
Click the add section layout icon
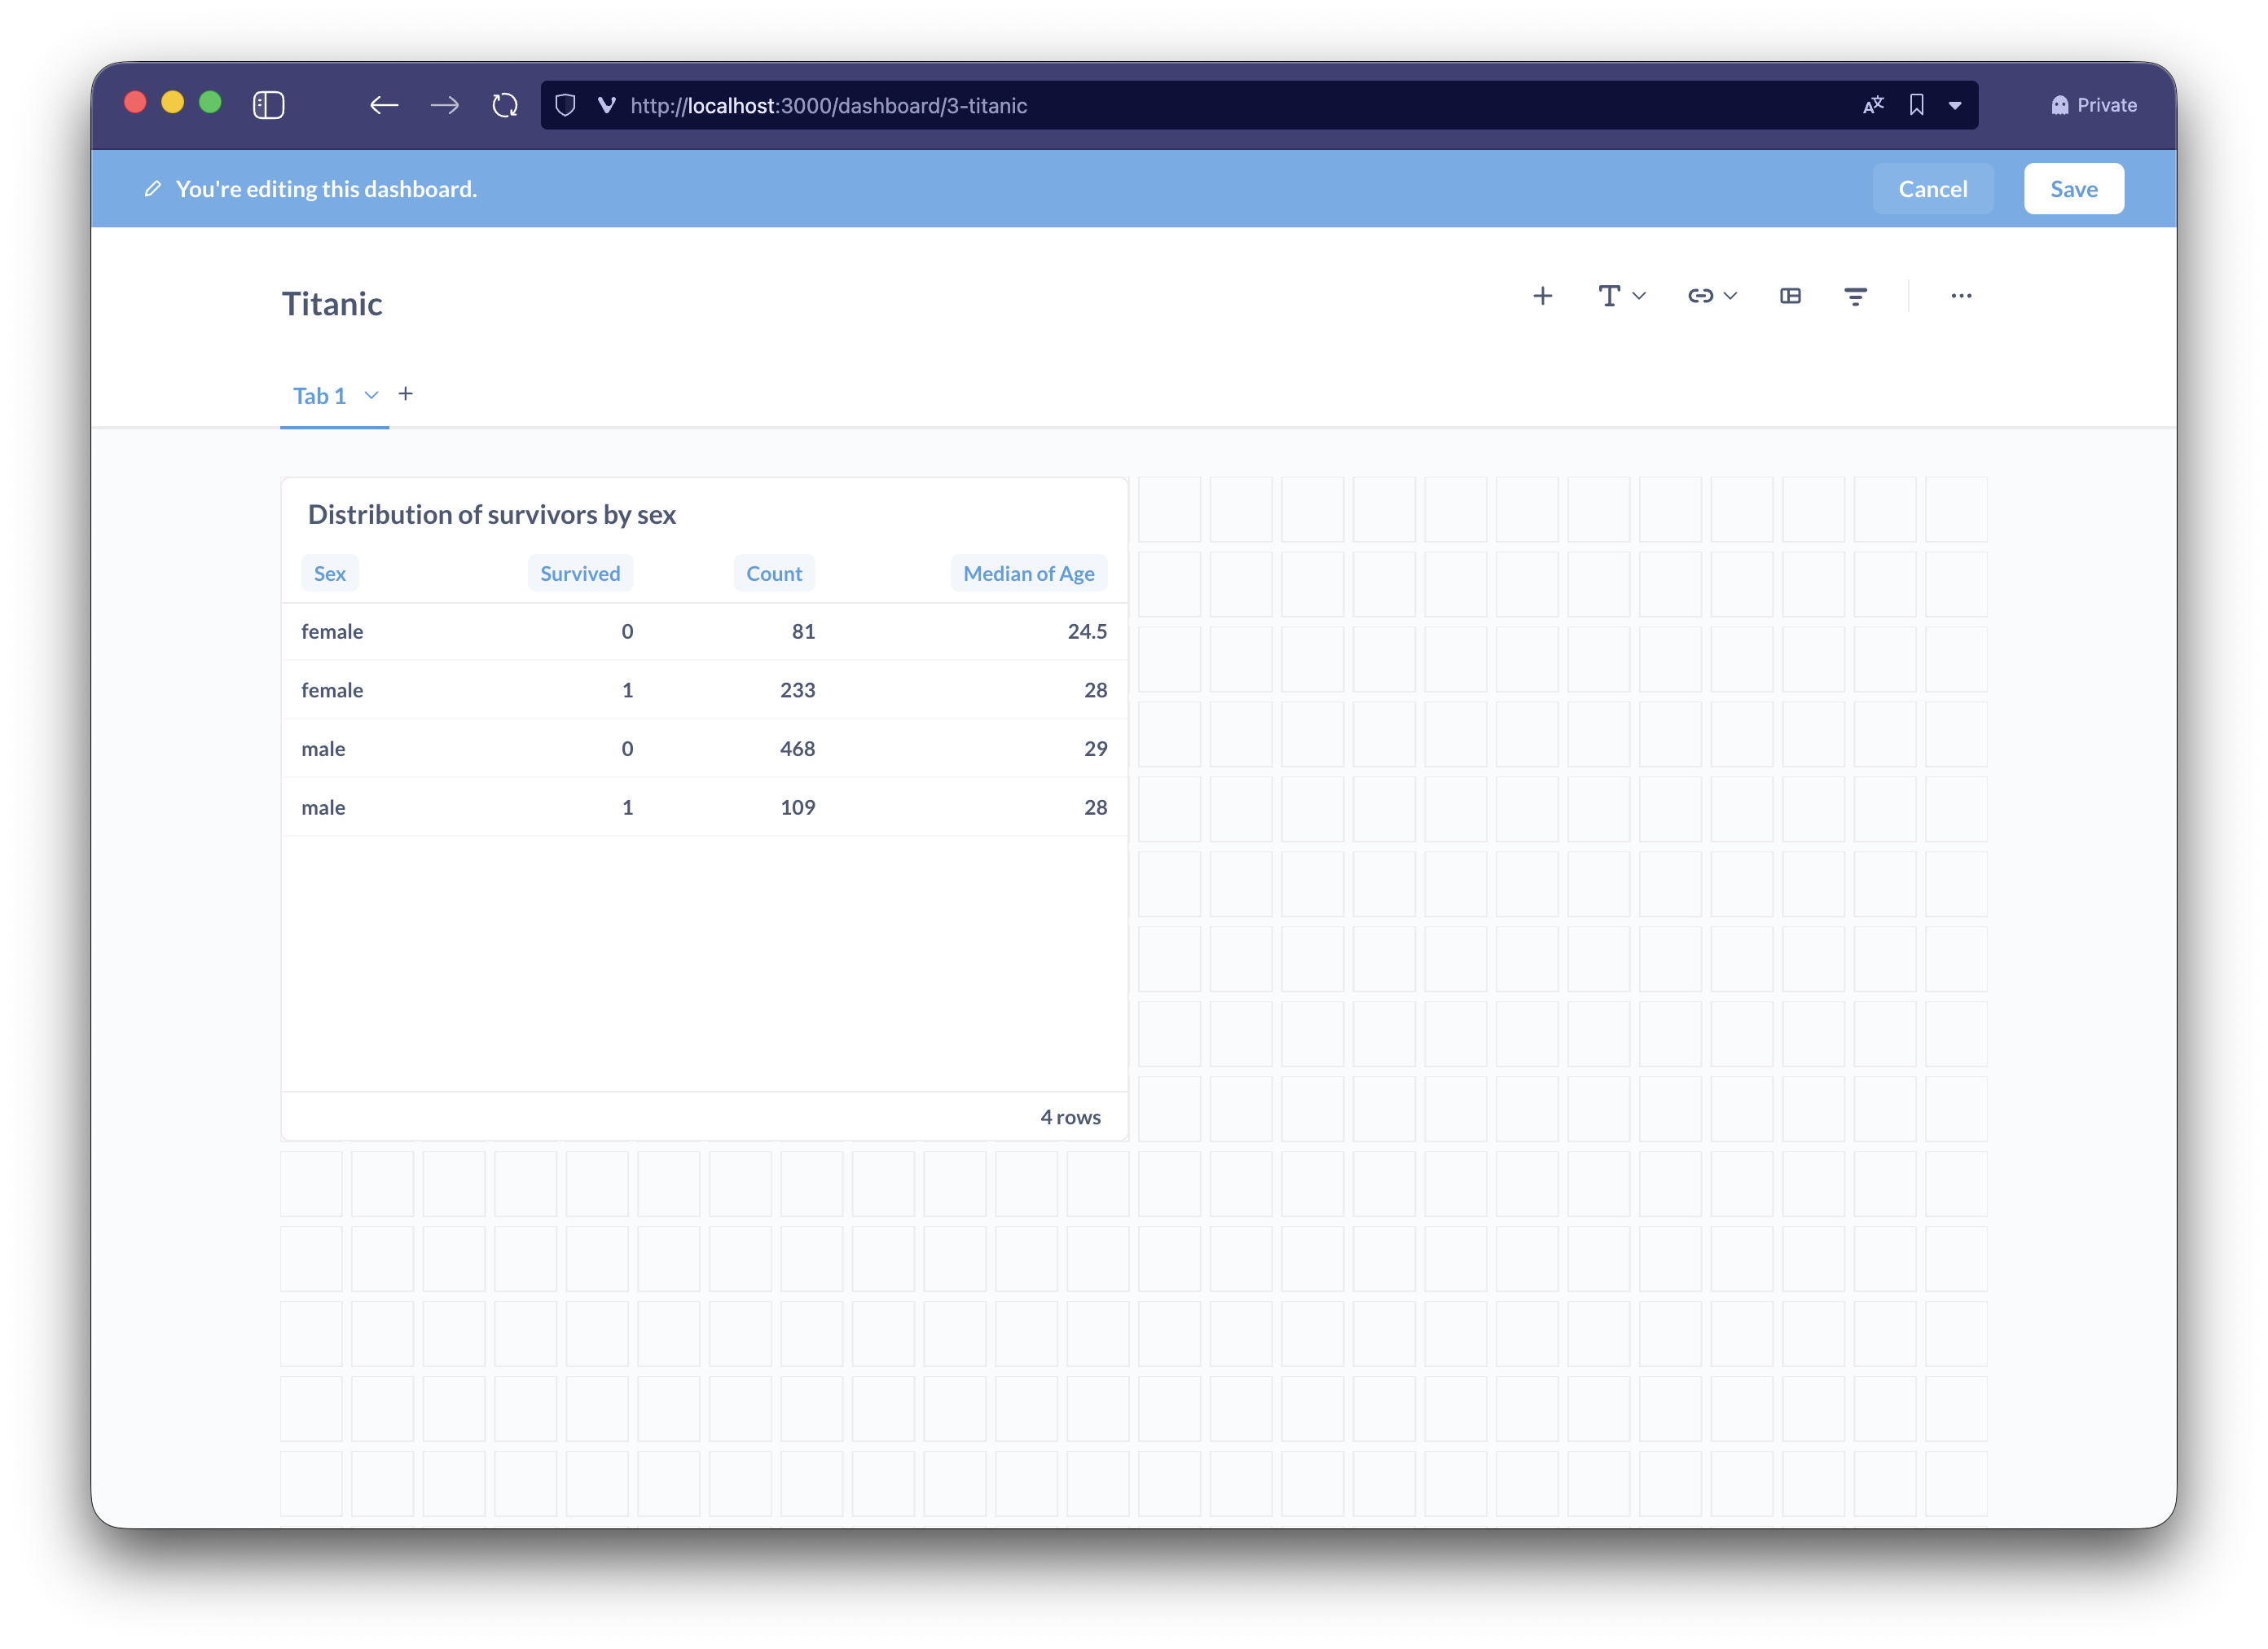1790,296
